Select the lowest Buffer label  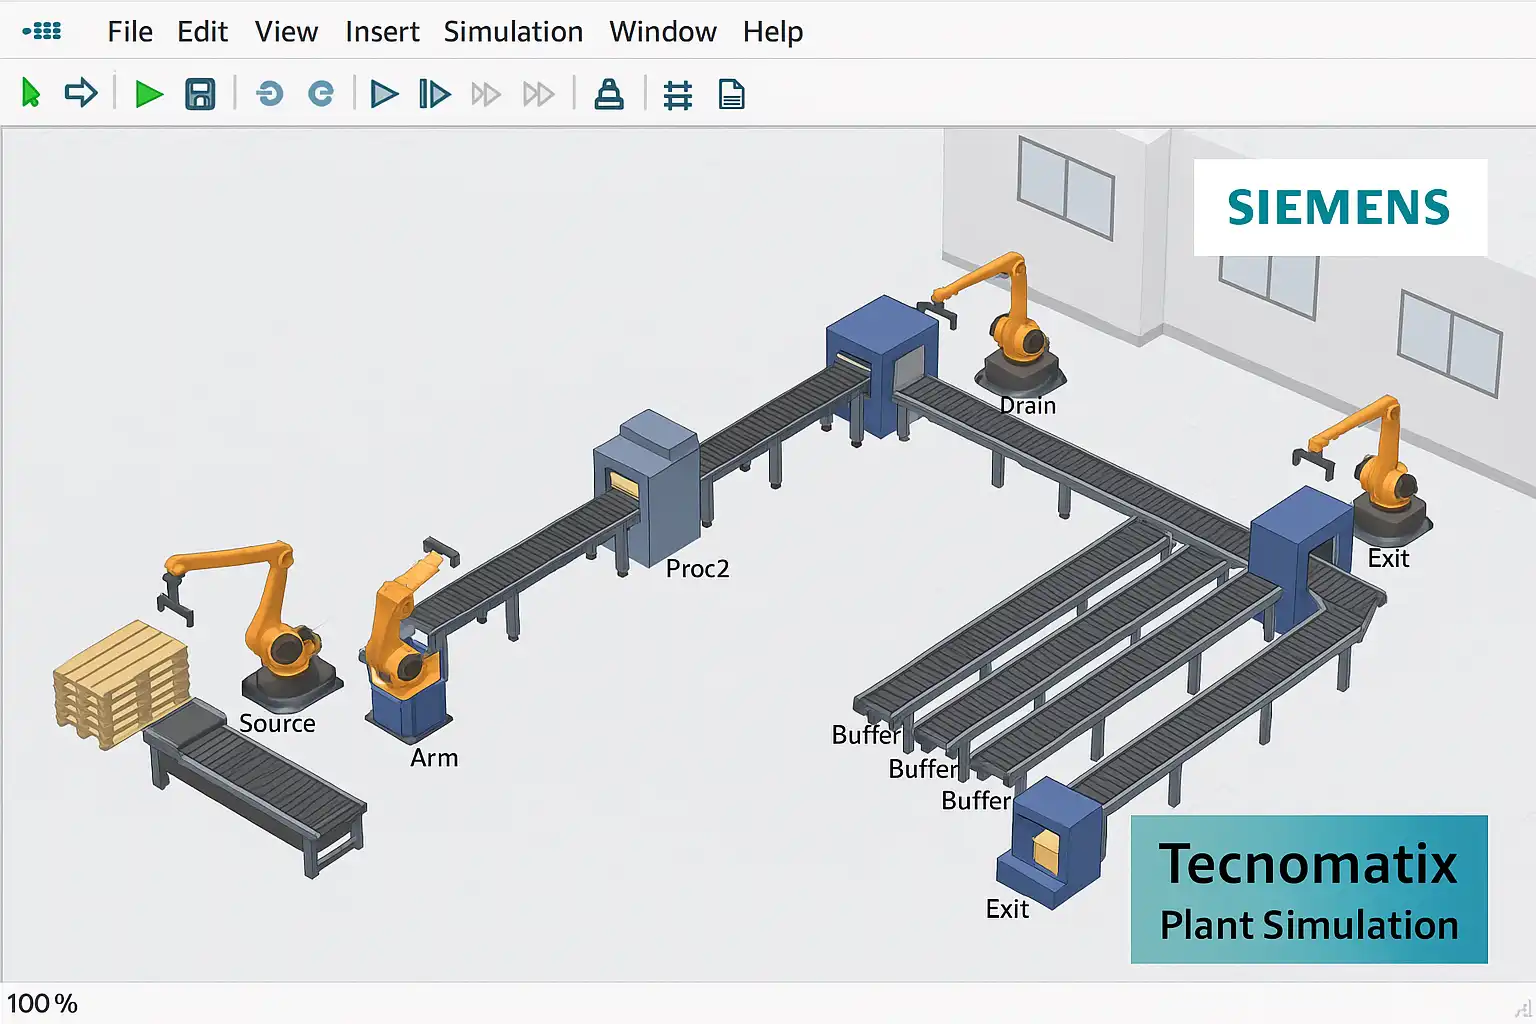(976, 801)
